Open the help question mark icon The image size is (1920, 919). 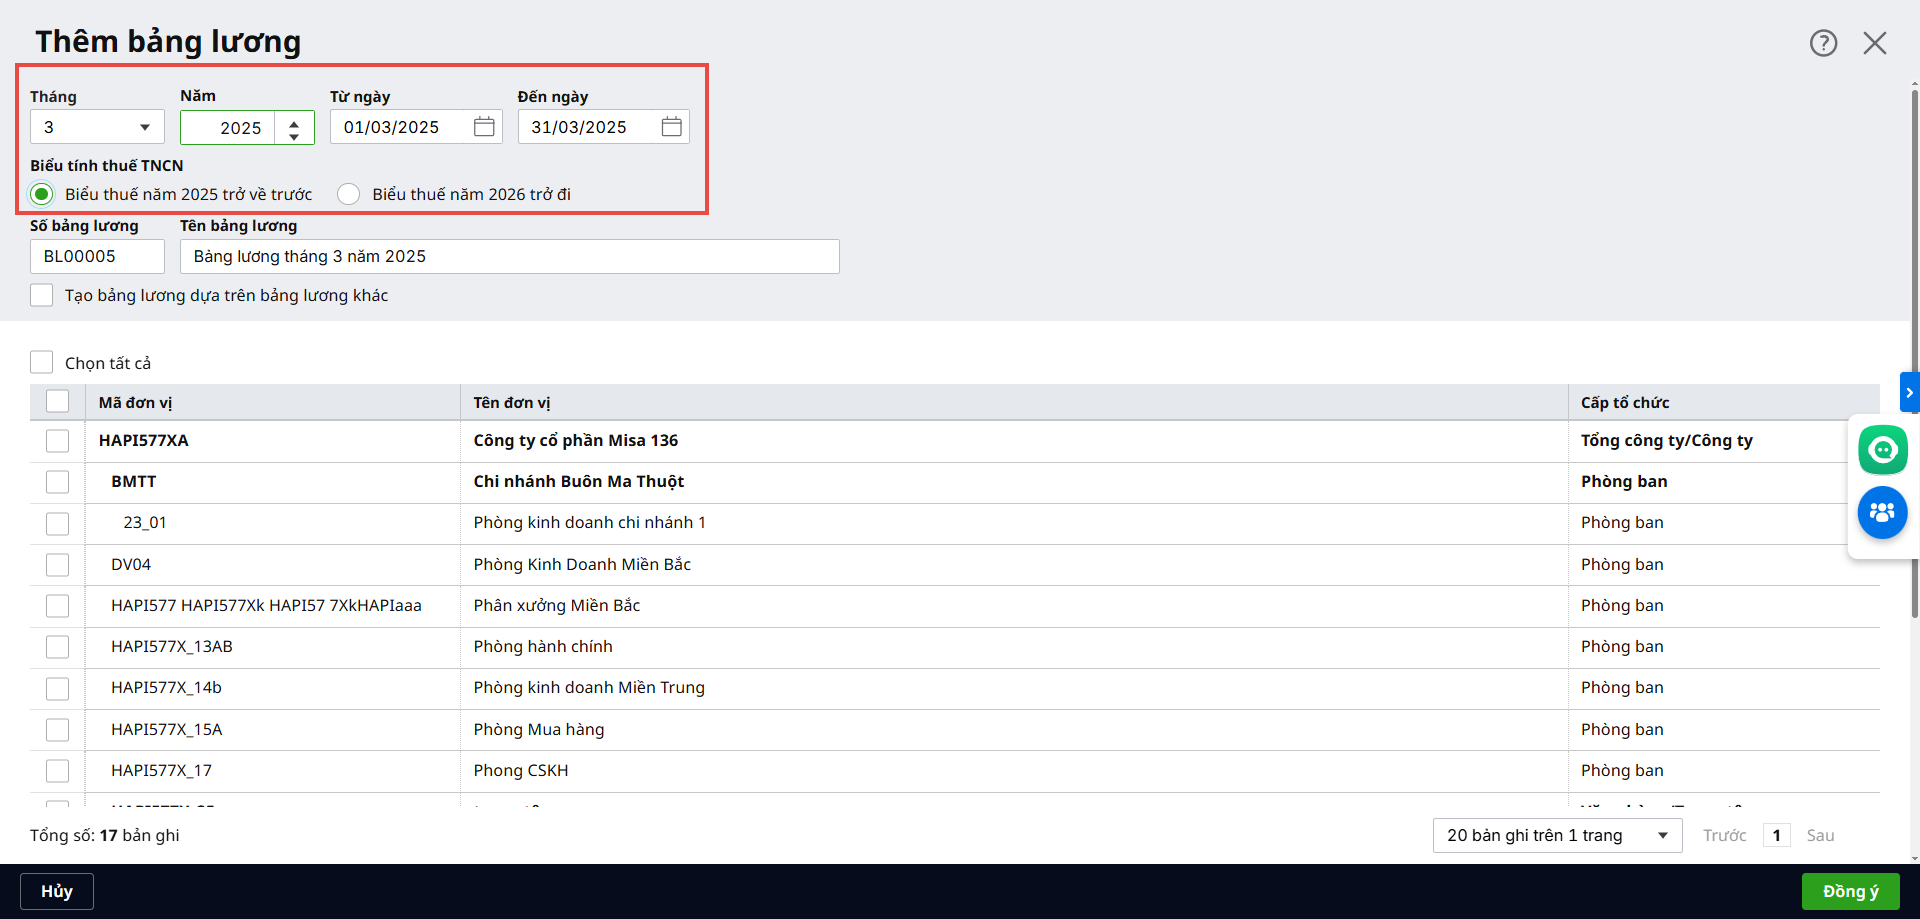point(1823,43)
